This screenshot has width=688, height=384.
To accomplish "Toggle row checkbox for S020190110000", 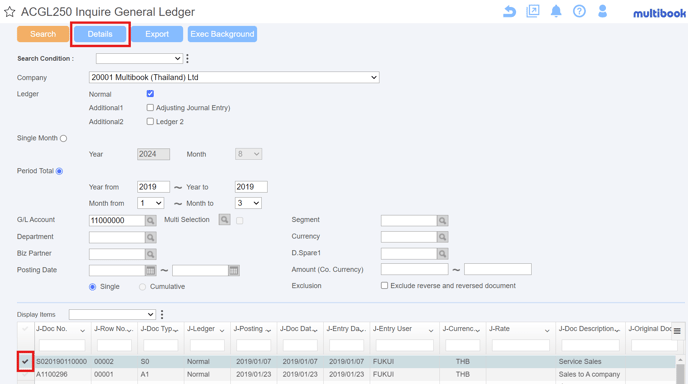I will (25, 362).
